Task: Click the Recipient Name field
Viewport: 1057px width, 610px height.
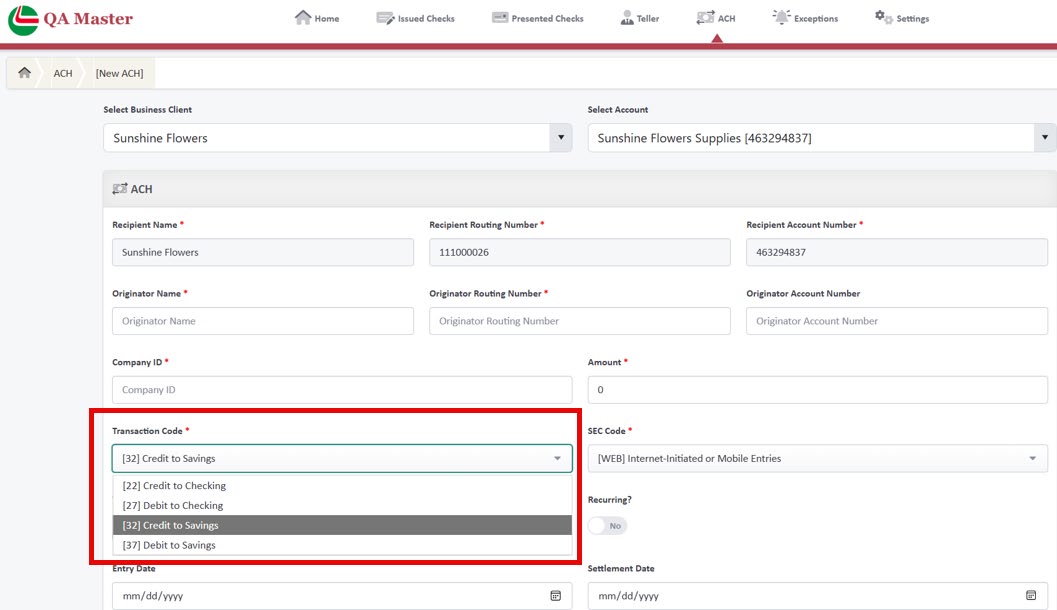Action: point(263,252)
